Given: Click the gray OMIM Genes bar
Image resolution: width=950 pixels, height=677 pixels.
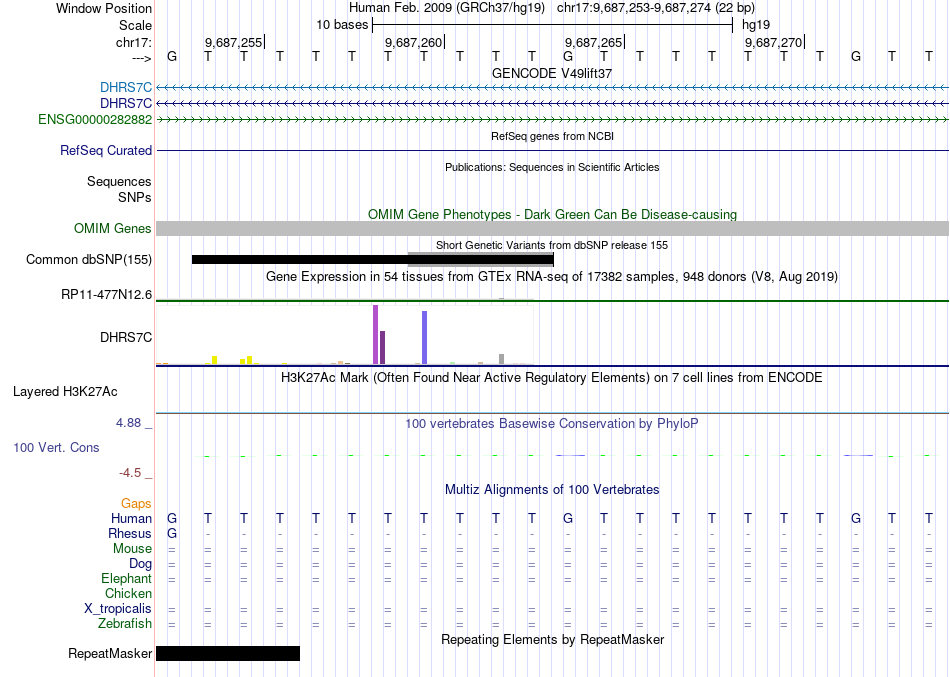Looking at the screenshot, I should [x=553, y=228].
